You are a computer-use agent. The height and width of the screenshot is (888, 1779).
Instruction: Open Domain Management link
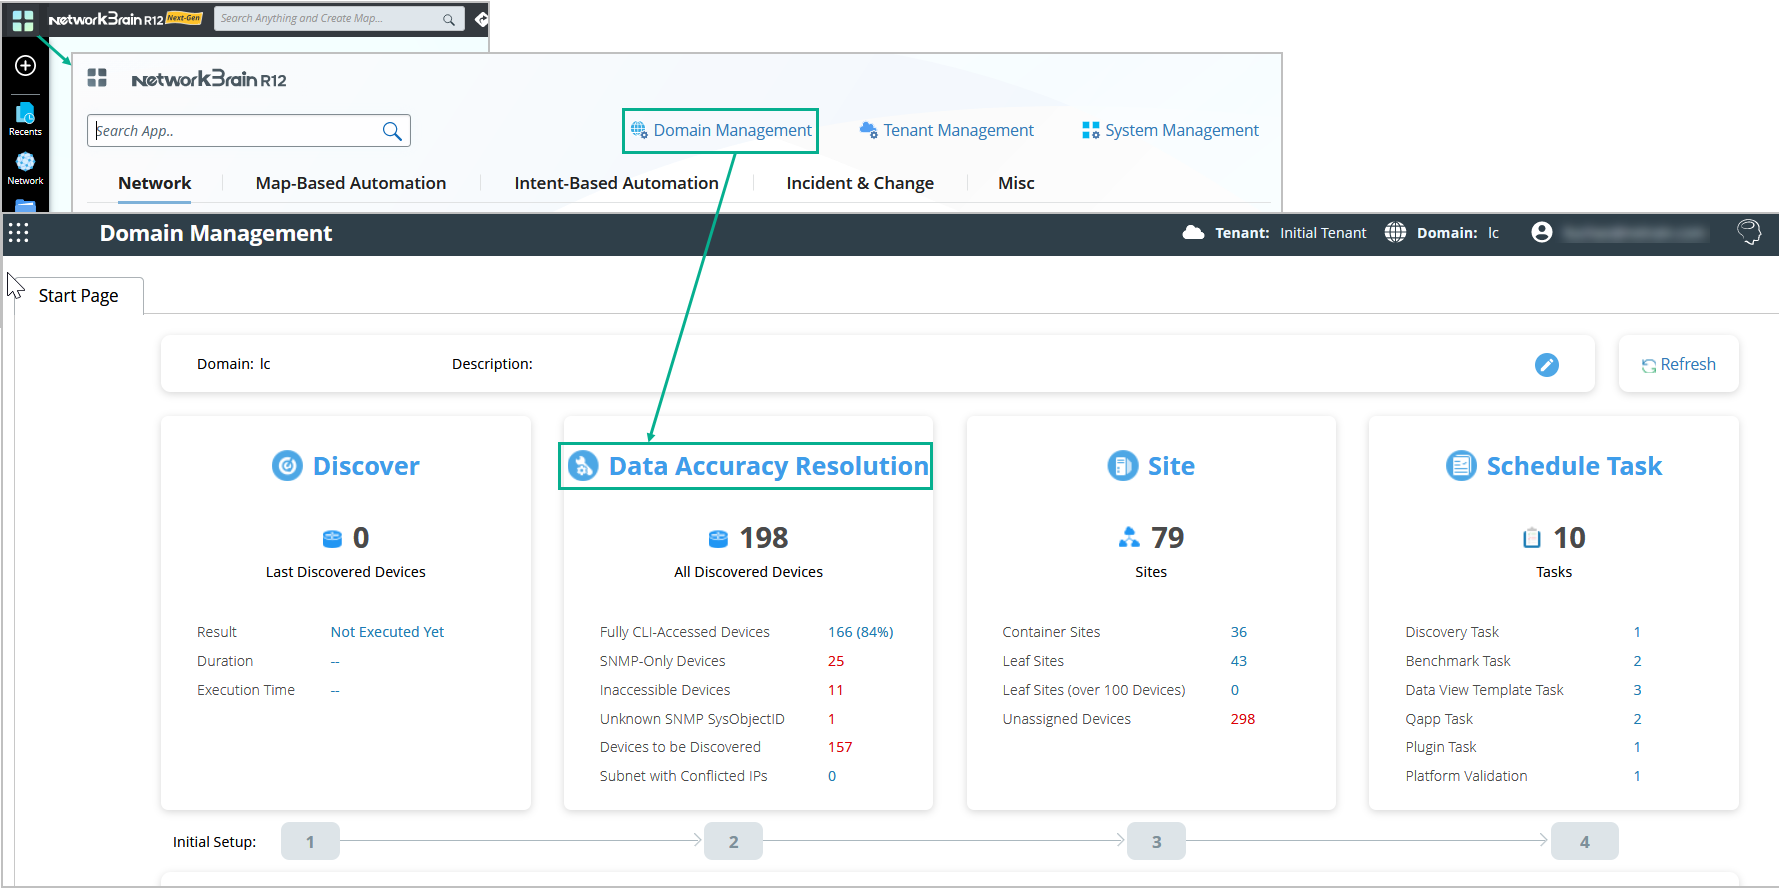coord(721,131)
